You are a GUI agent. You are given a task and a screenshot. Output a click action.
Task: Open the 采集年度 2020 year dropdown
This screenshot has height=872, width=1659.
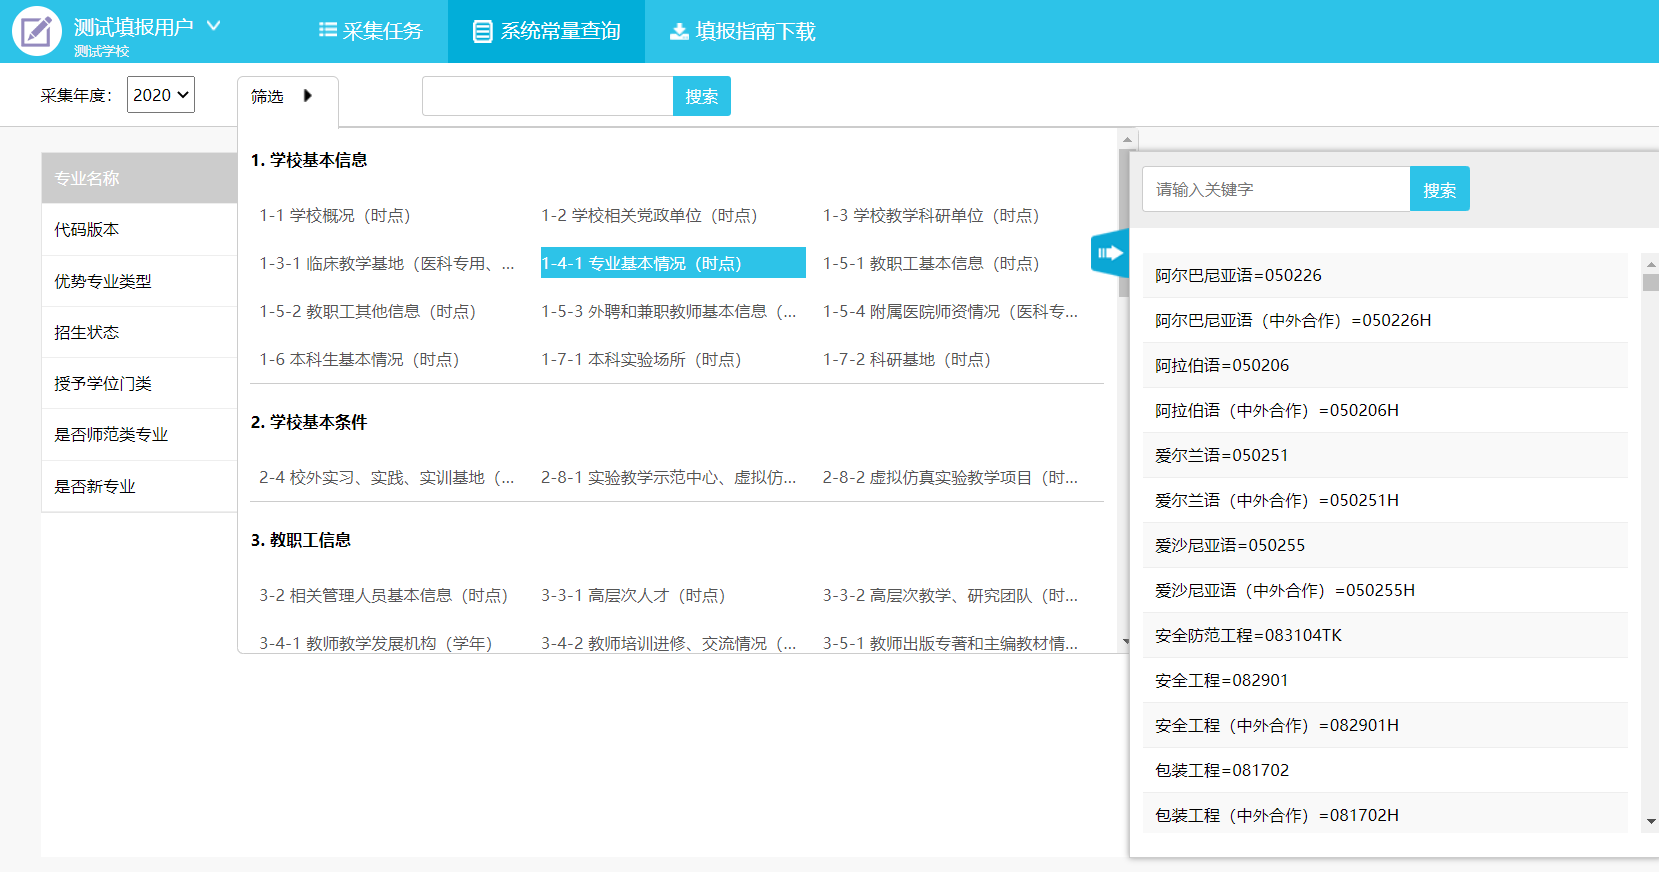[x=160, y=95]
